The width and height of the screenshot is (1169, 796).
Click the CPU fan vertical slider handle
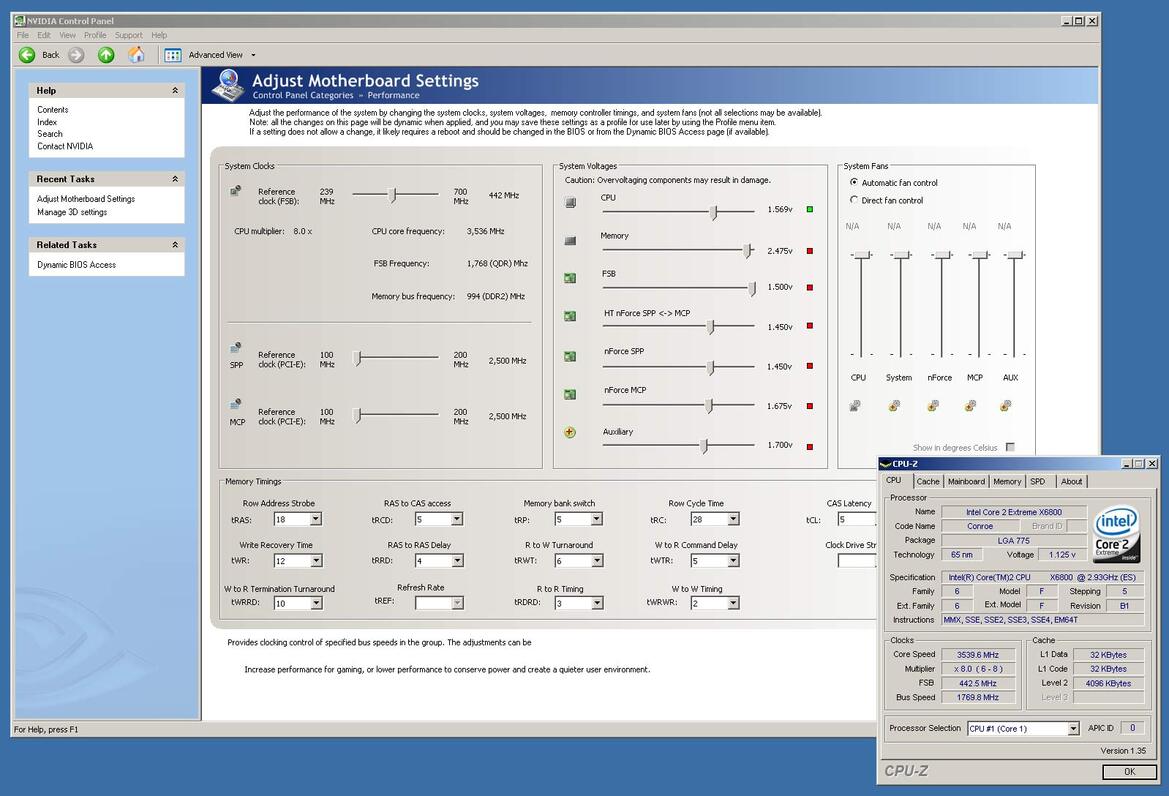tap(862, 255)
